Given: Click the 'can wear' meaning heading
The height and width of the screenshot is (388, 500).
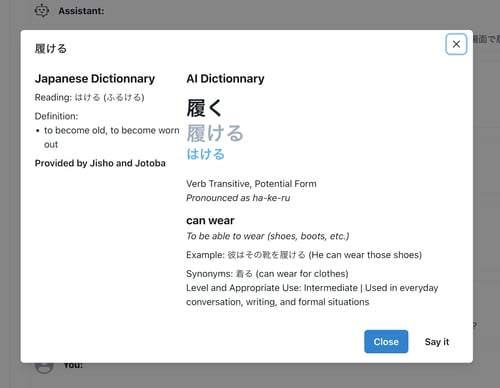Looking at the screenshot, I should click(210, 220).
